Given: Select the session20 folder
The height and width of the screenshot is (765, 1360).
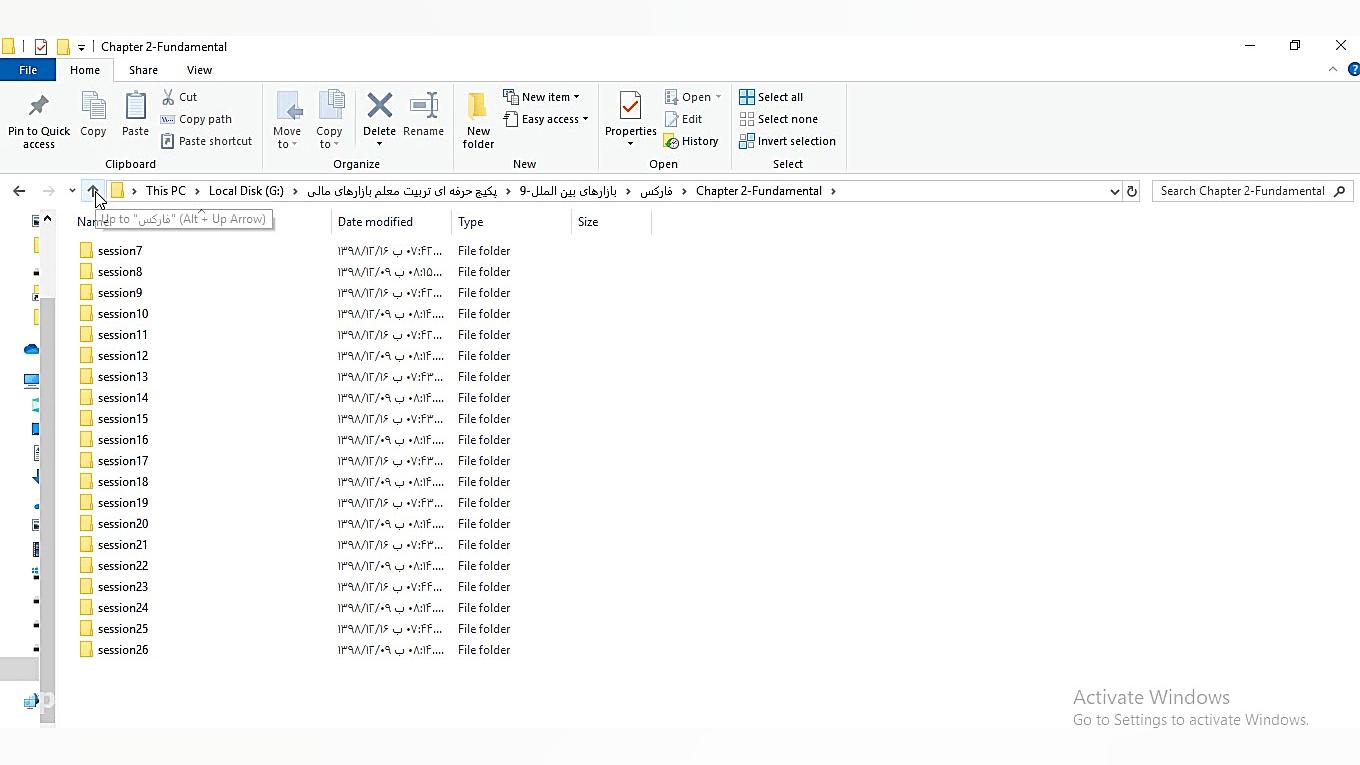Looking at the screenshot, I should pos(123,524).
